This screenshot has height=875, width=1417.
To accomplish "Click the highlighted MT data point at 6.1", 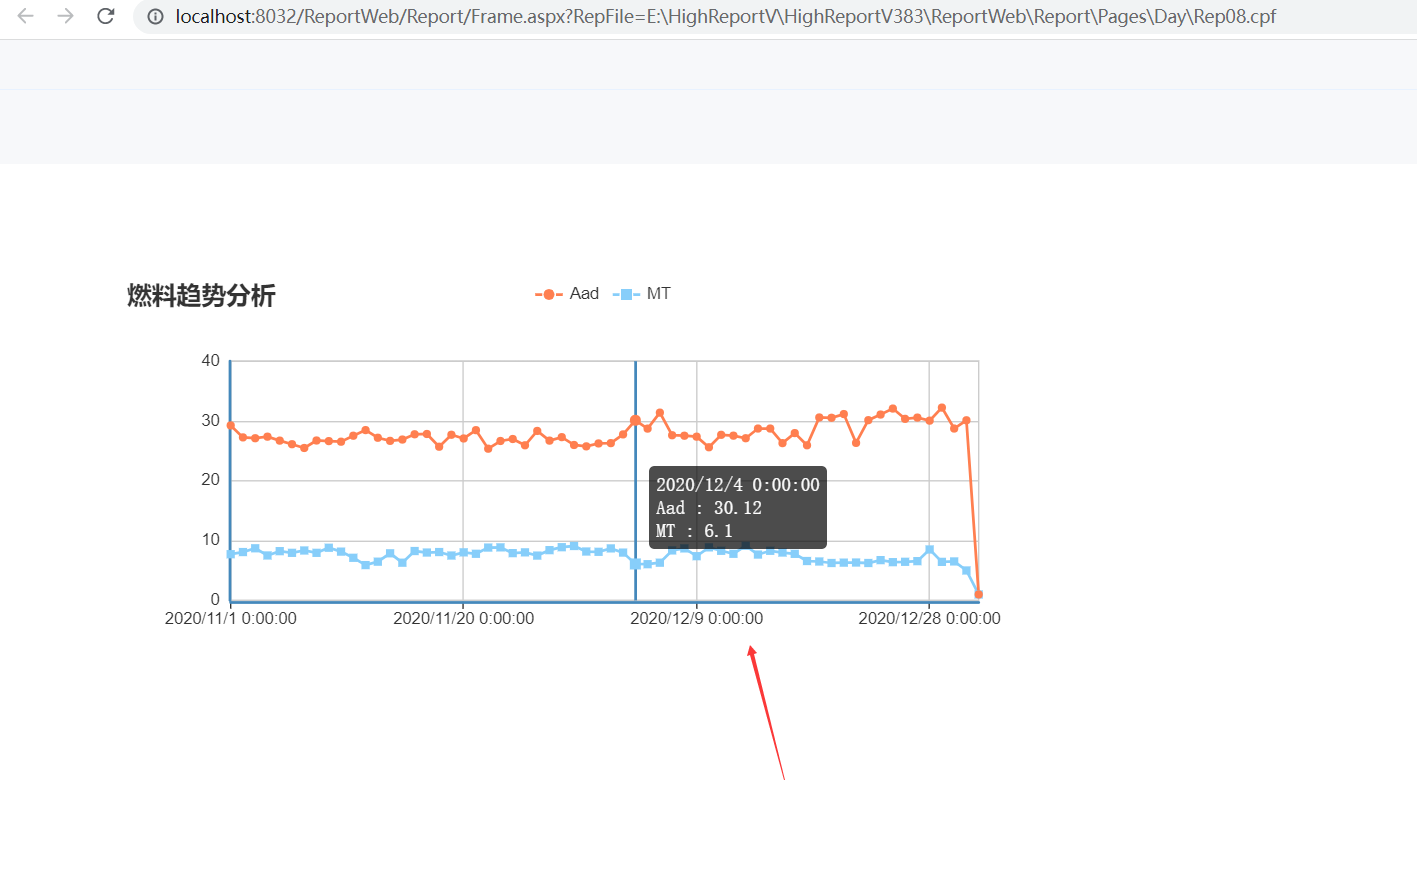I will click(x=635, y=564).
